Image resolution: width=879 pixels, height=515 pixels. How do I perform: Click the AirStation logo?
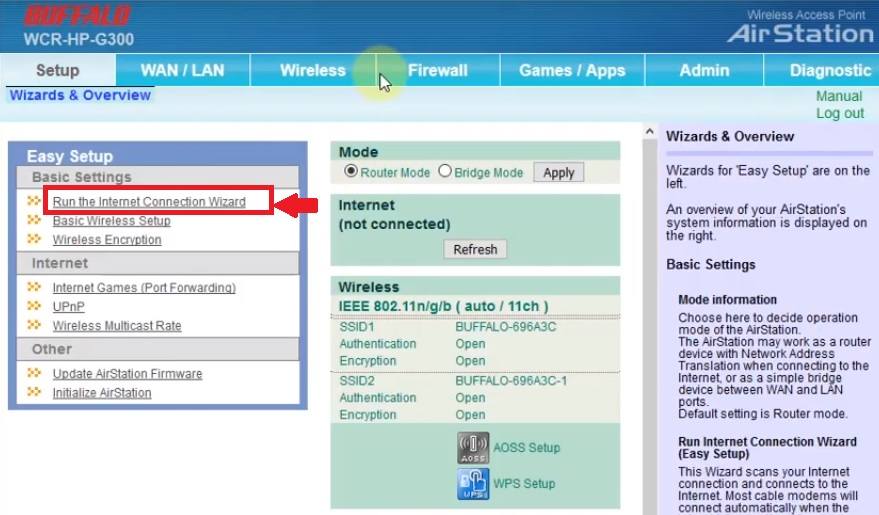click(x=799, y=33)
